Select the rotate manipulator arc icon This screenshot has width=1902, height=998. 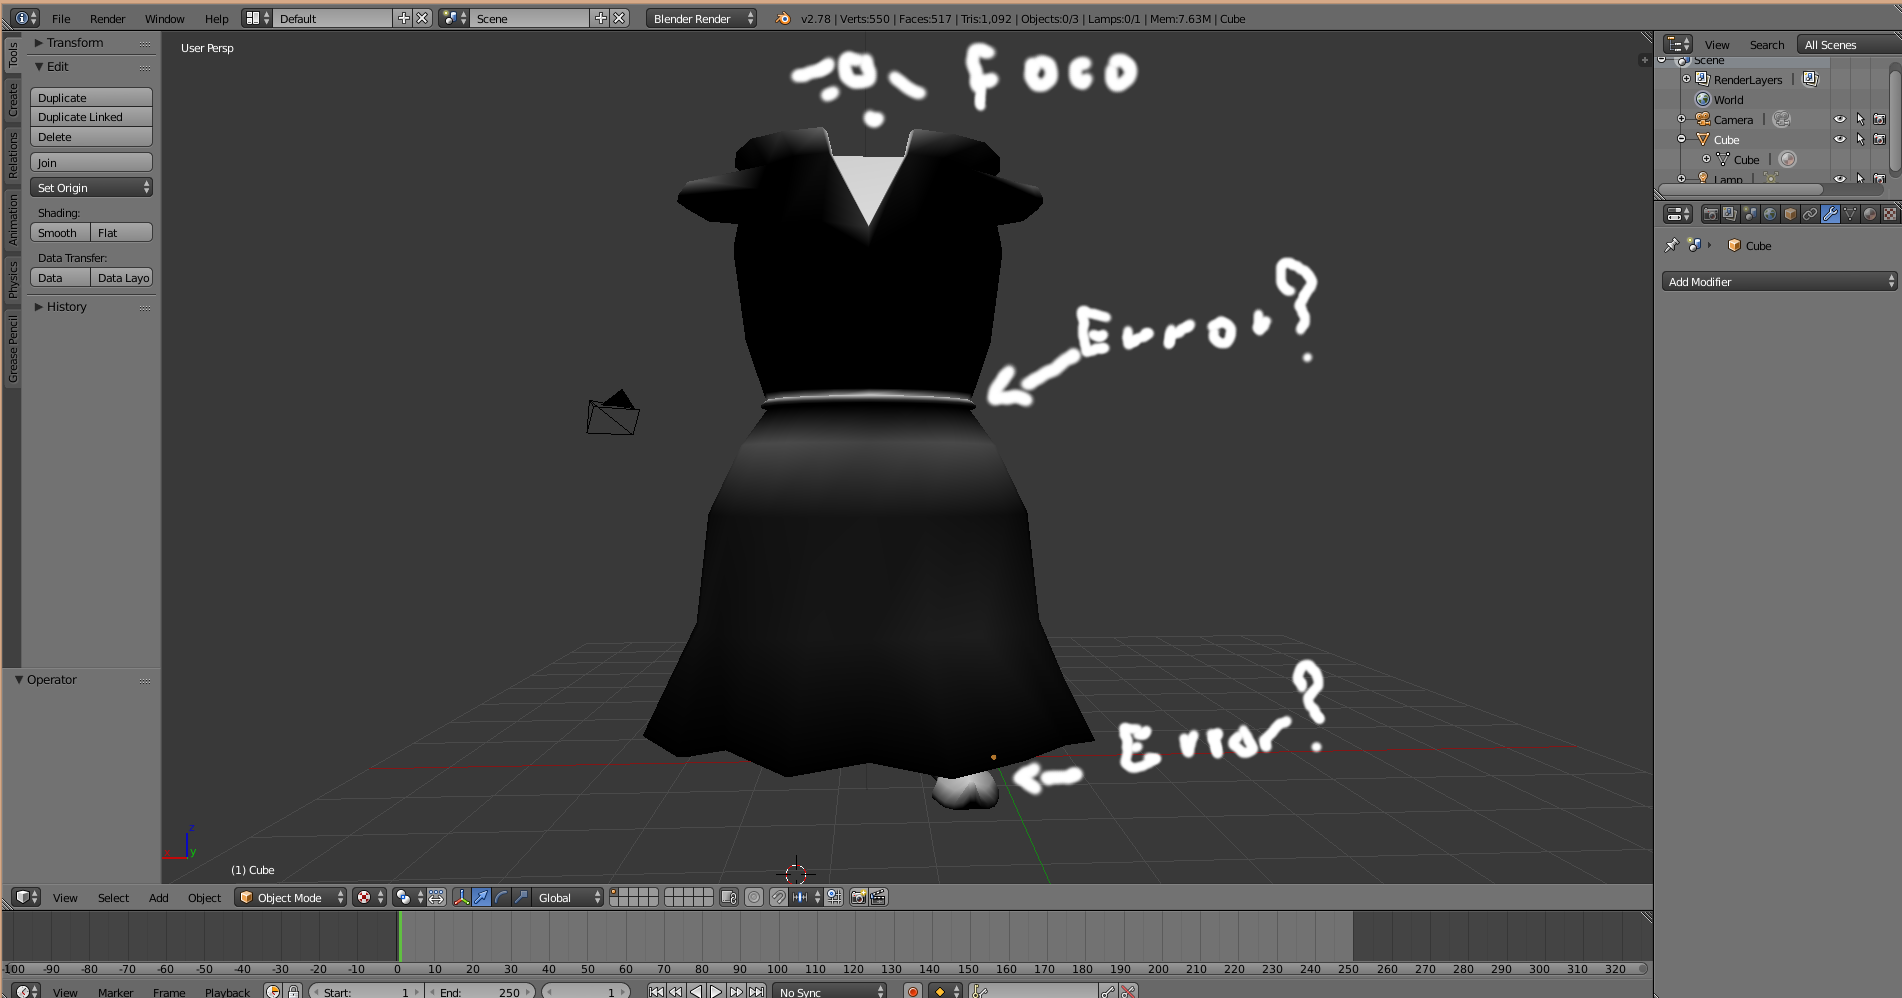[501, 897]
